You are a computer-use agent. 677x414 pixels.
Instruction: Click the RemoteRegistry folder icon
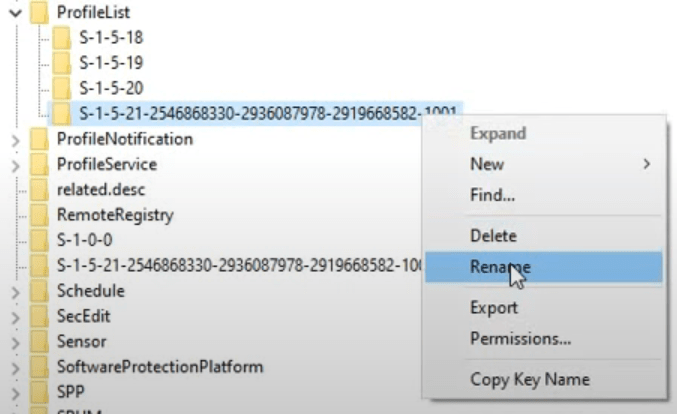40,215
